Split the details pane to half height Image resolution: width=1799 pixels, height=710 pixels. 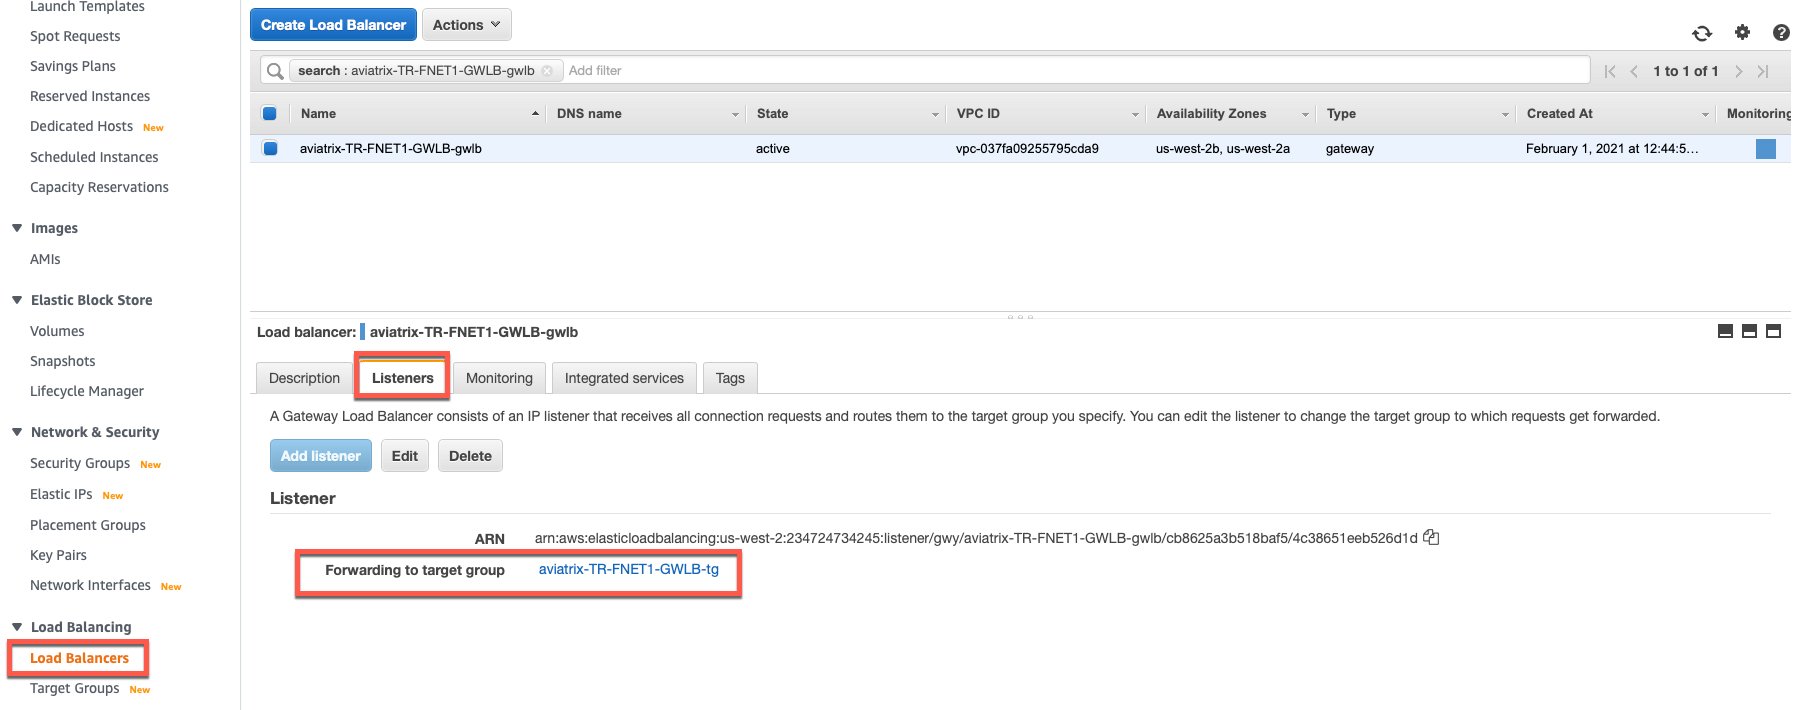click(x=1749, y=331)
